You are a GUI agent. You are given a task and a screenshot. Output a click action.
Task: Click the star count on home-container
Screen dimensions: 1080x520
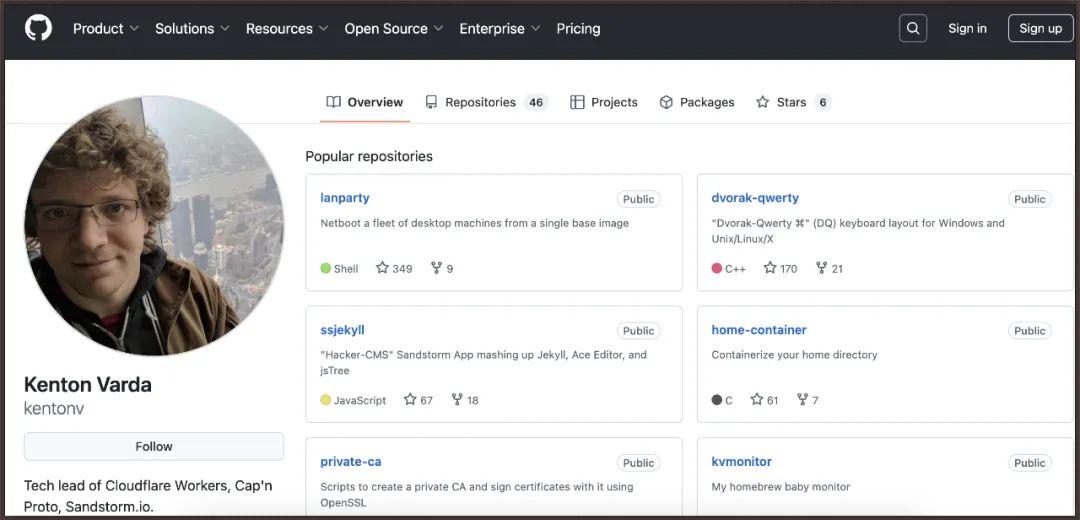point(765,400)
